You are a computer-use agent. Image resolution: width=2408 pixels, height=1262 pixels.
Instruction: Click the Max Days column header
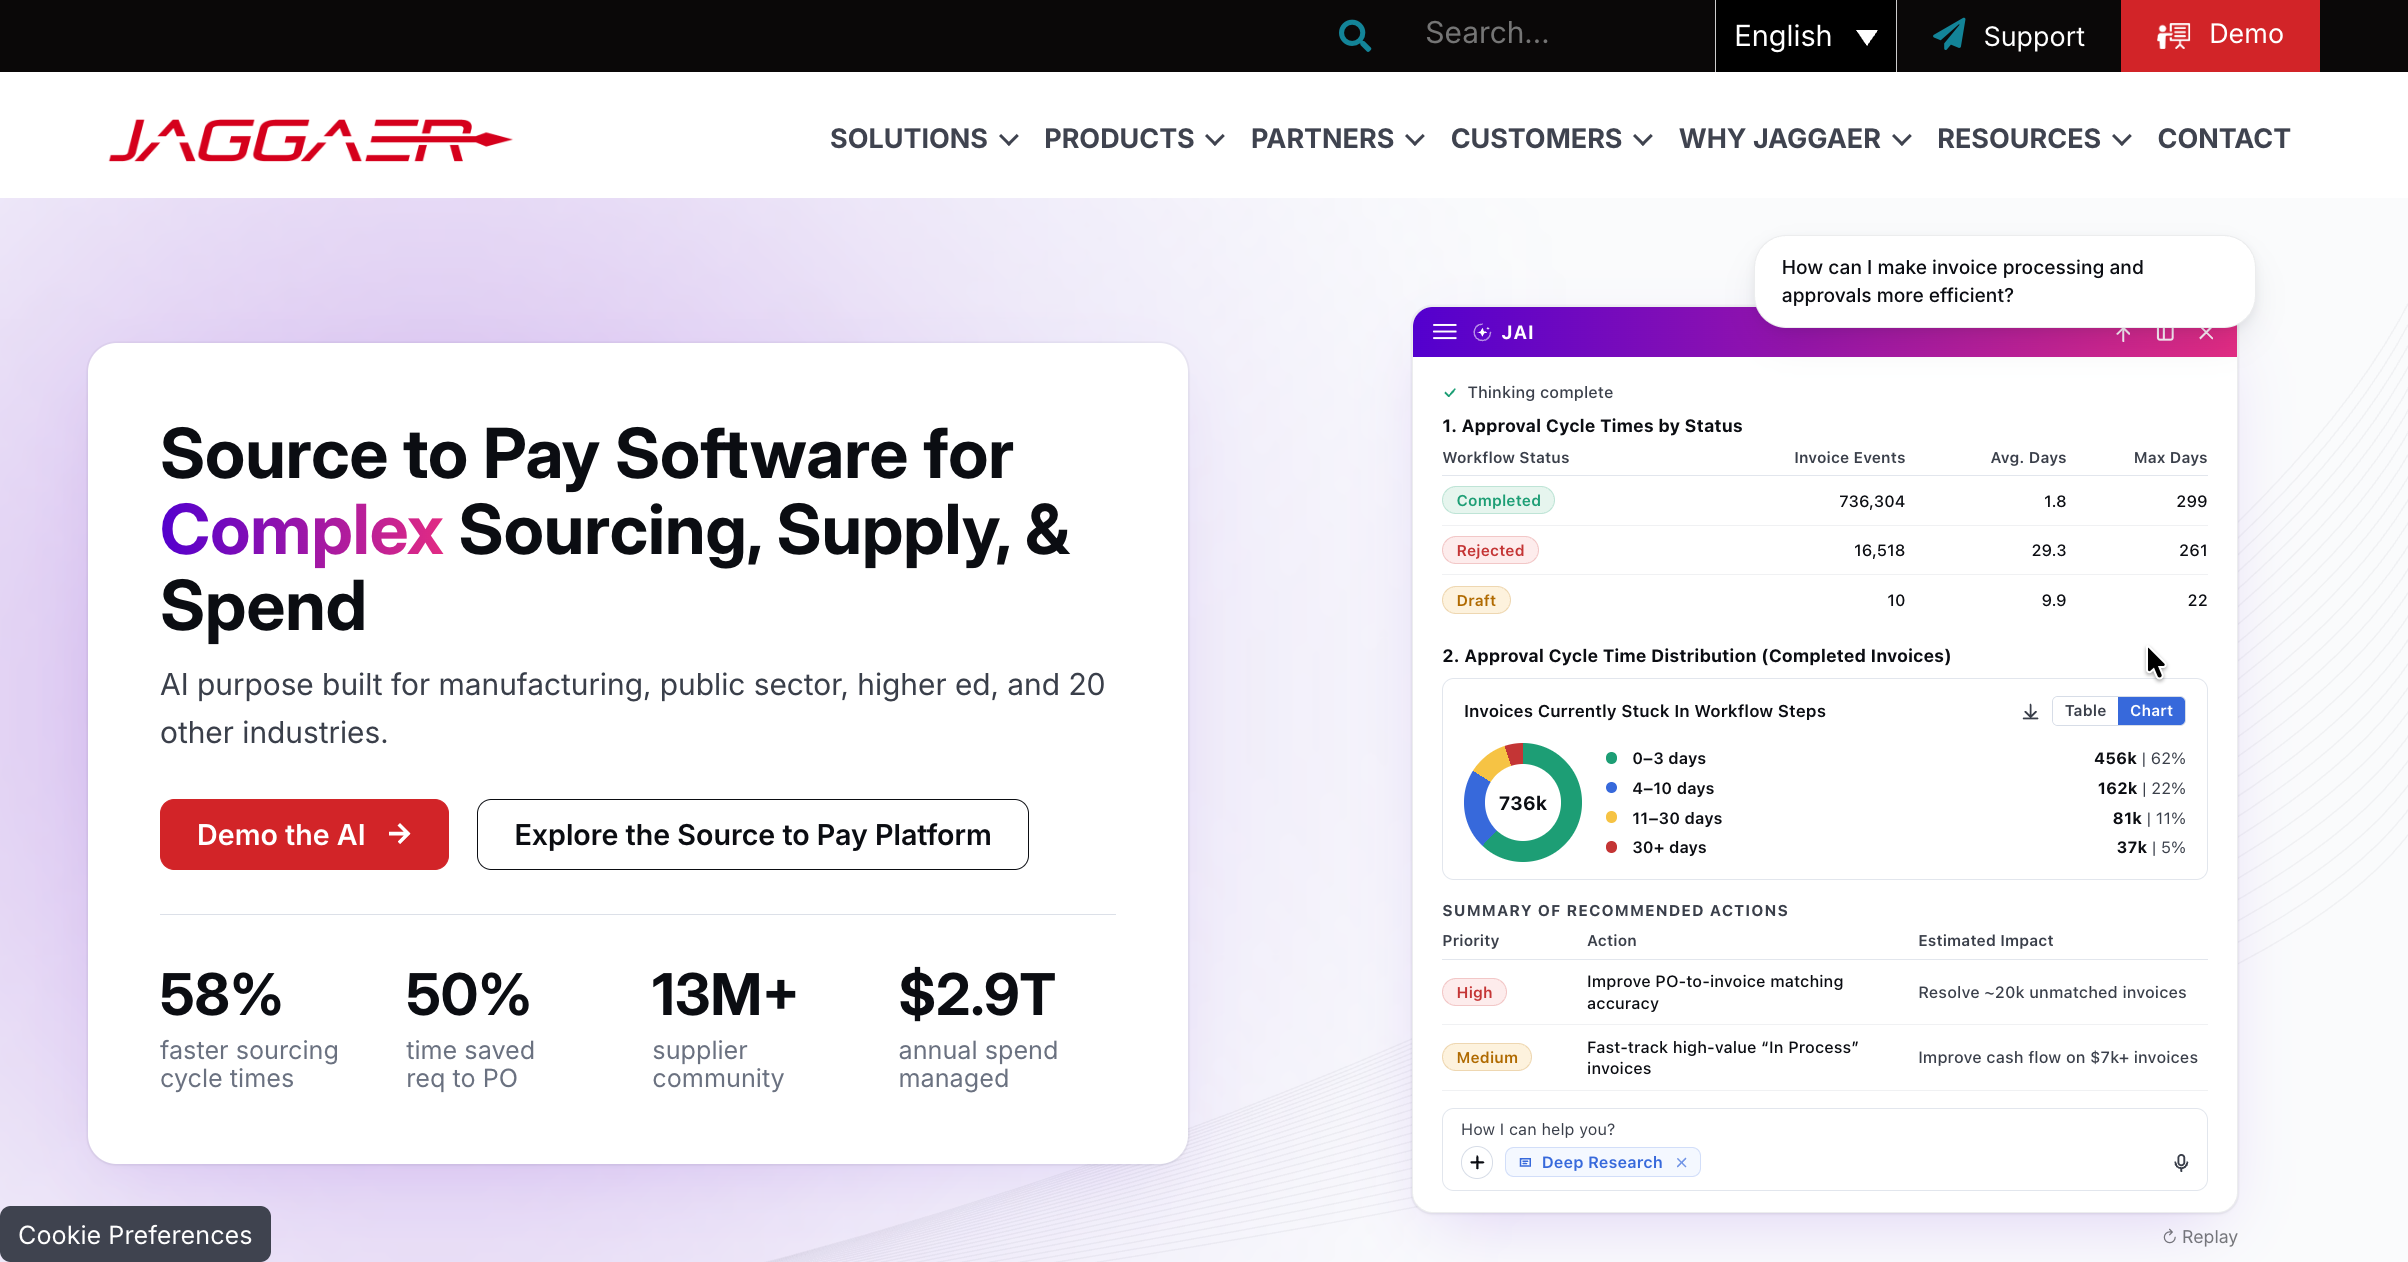(x=2170, y=457)
